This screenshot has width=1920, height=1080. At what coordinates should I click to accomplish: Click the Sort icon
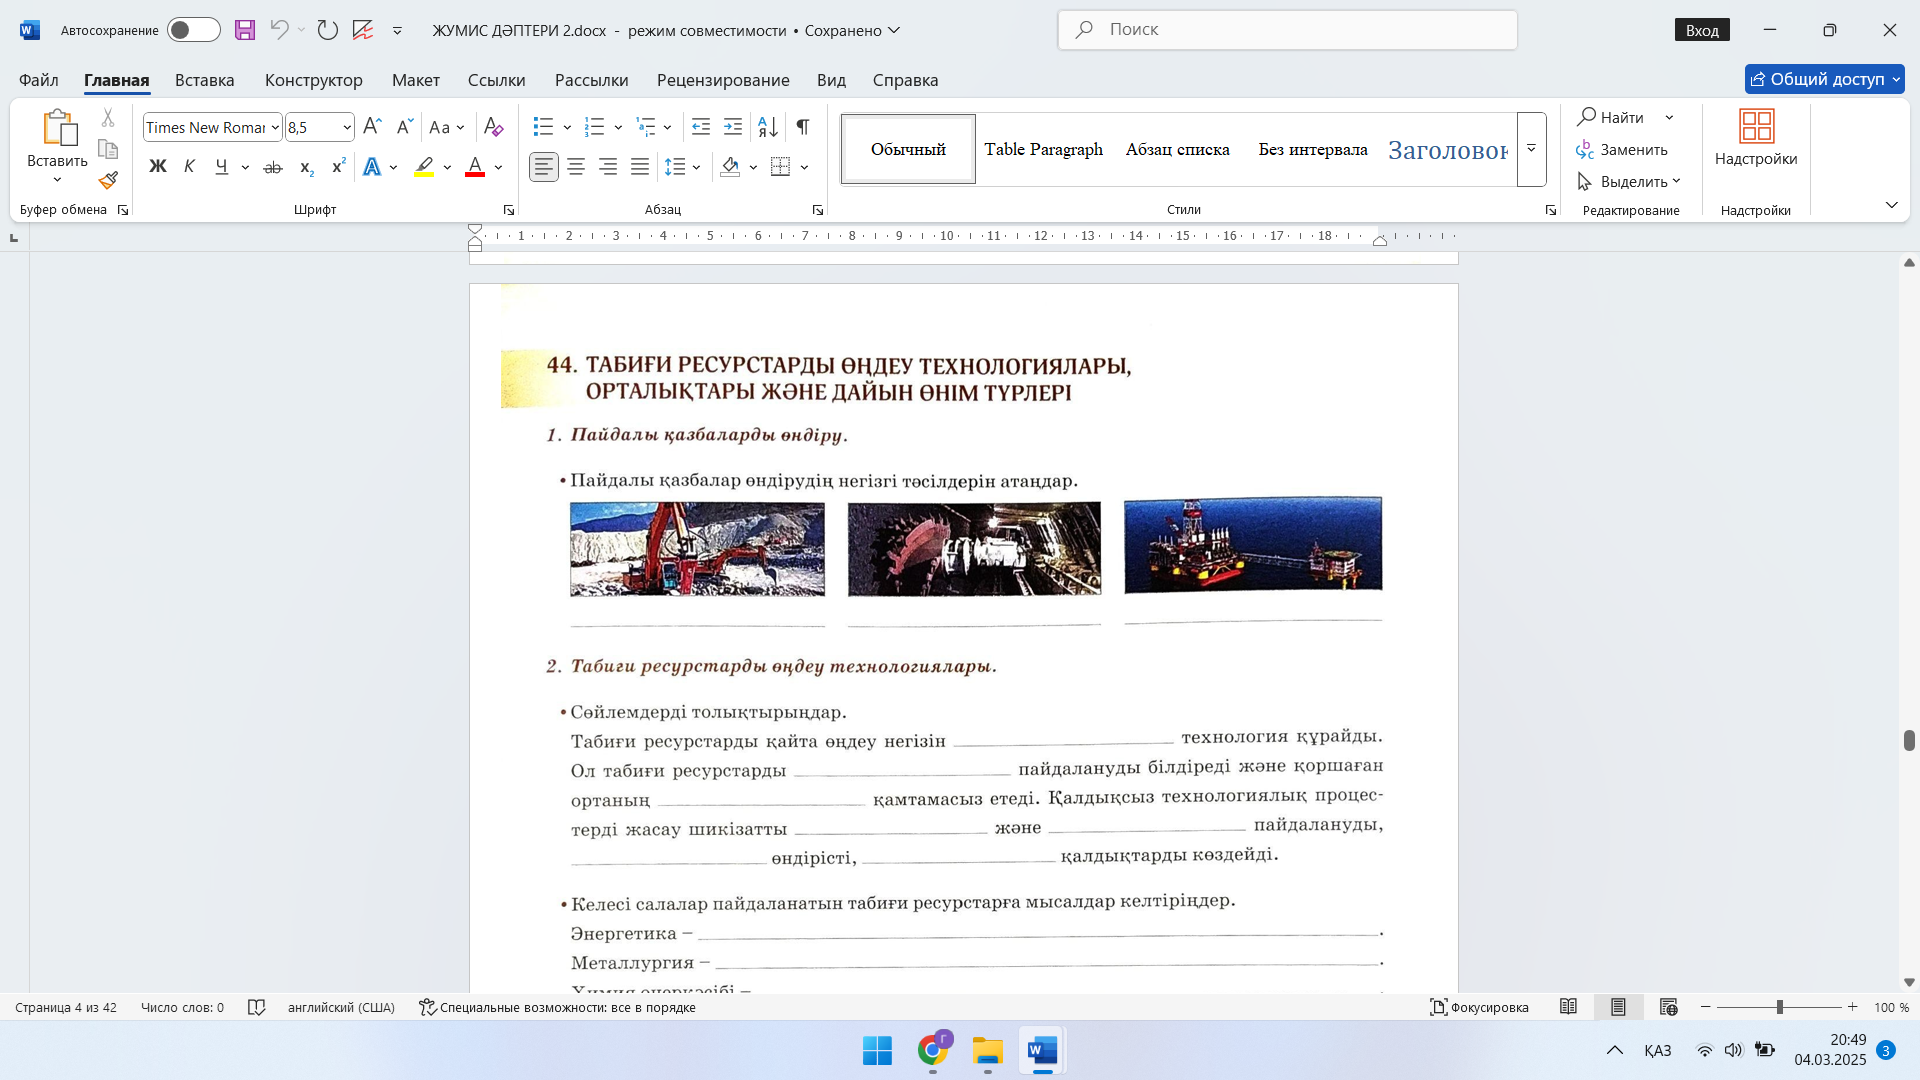(x=768, y=127)
